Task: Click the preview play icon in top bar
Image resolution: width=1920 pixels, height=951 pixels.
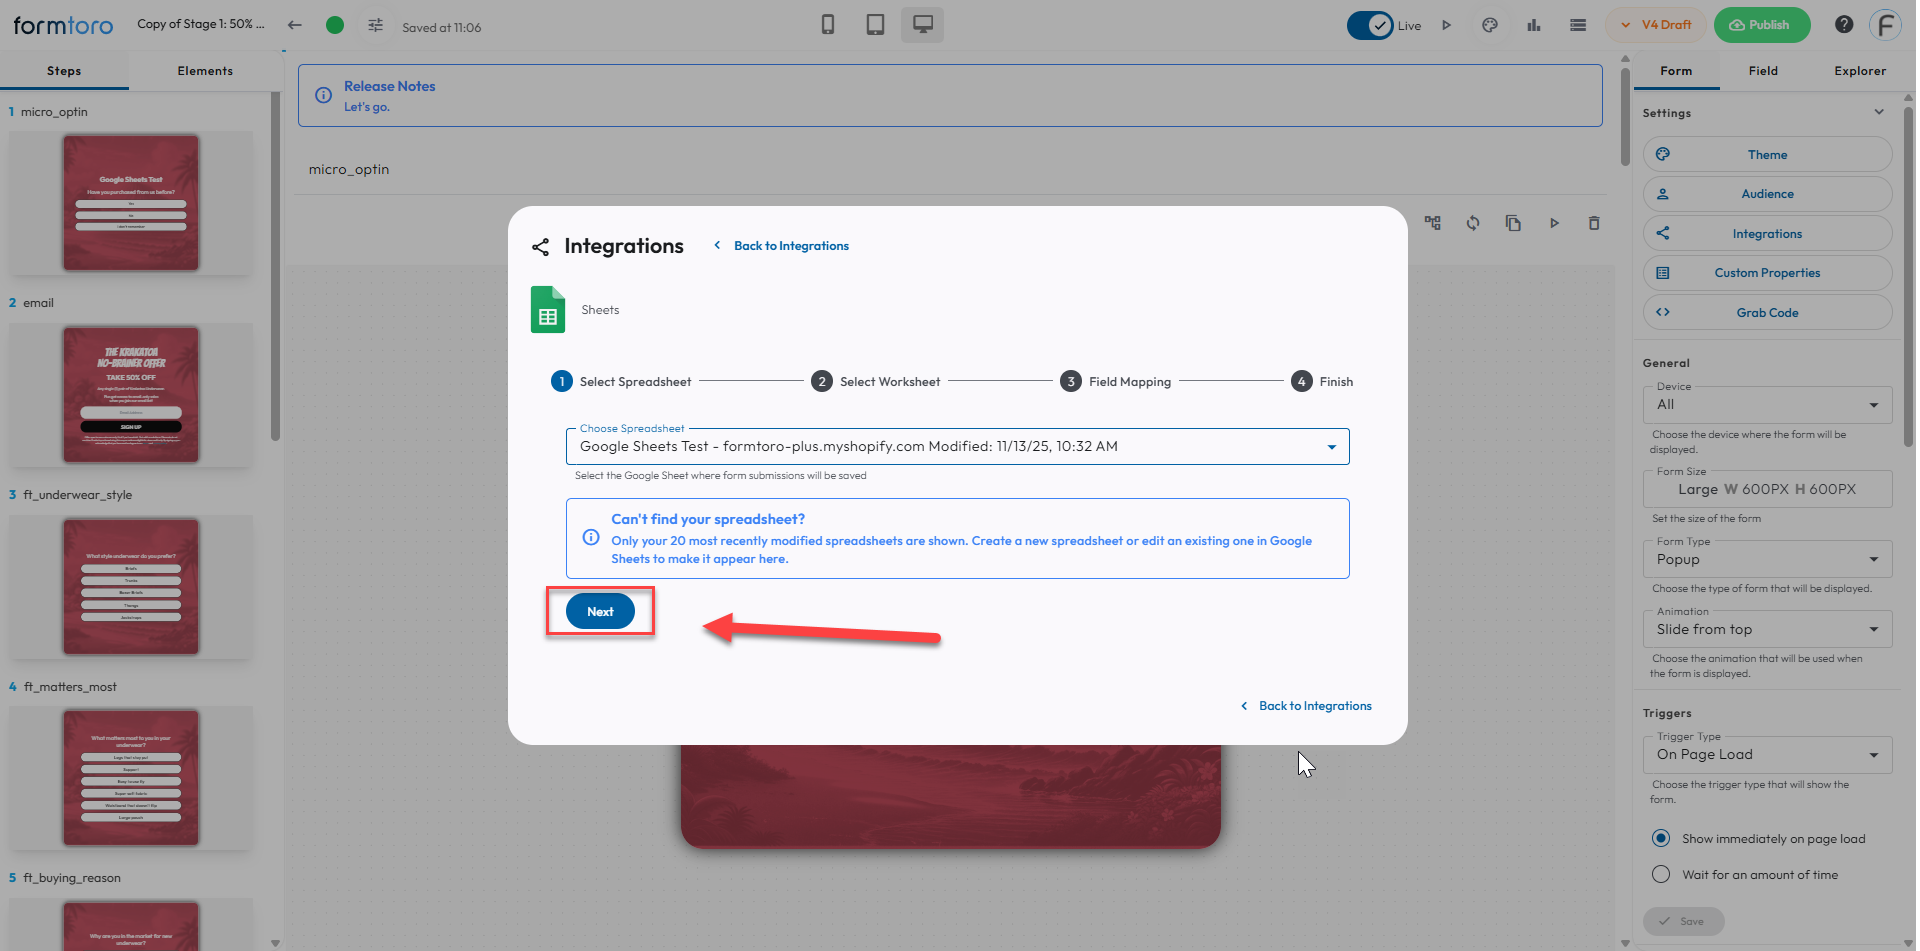Action: click(1446, 25)
